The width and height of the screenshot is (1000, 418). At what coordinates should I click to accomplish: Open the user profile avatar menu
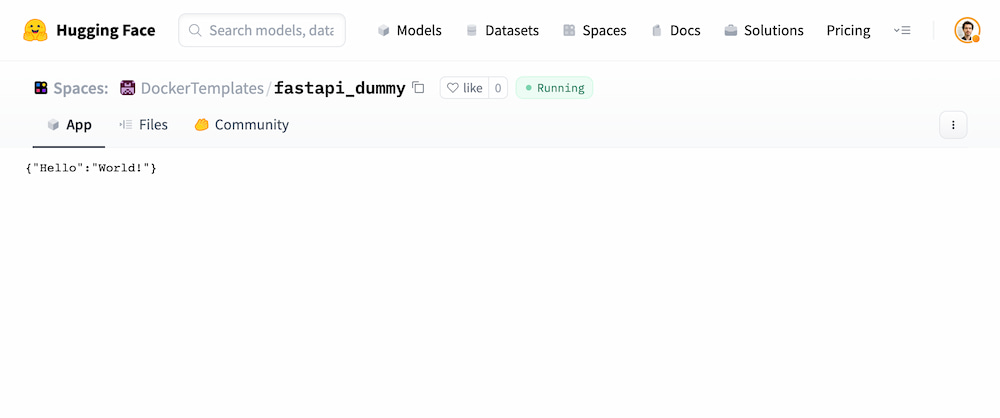coord(967,30)
